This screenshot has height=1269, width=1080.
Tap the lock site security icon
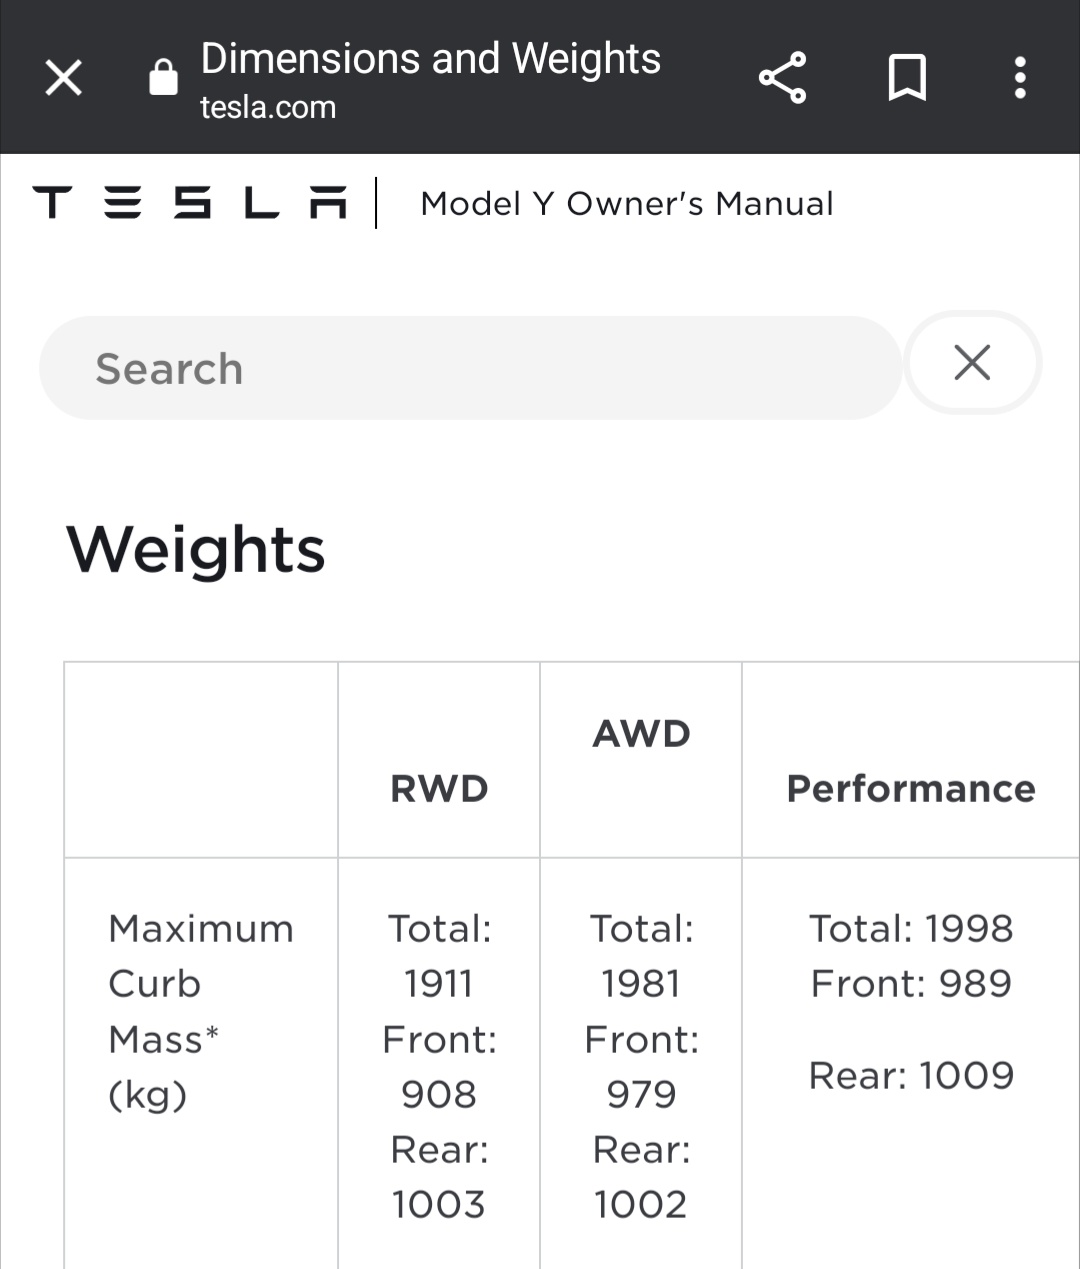click(x=163, y=77)
